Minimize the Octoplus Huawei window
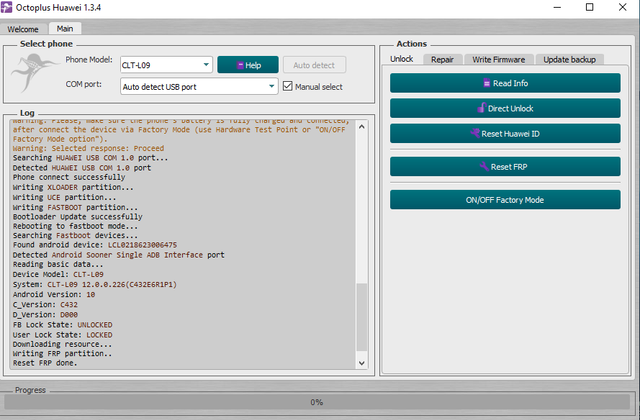 coord(558,7)
